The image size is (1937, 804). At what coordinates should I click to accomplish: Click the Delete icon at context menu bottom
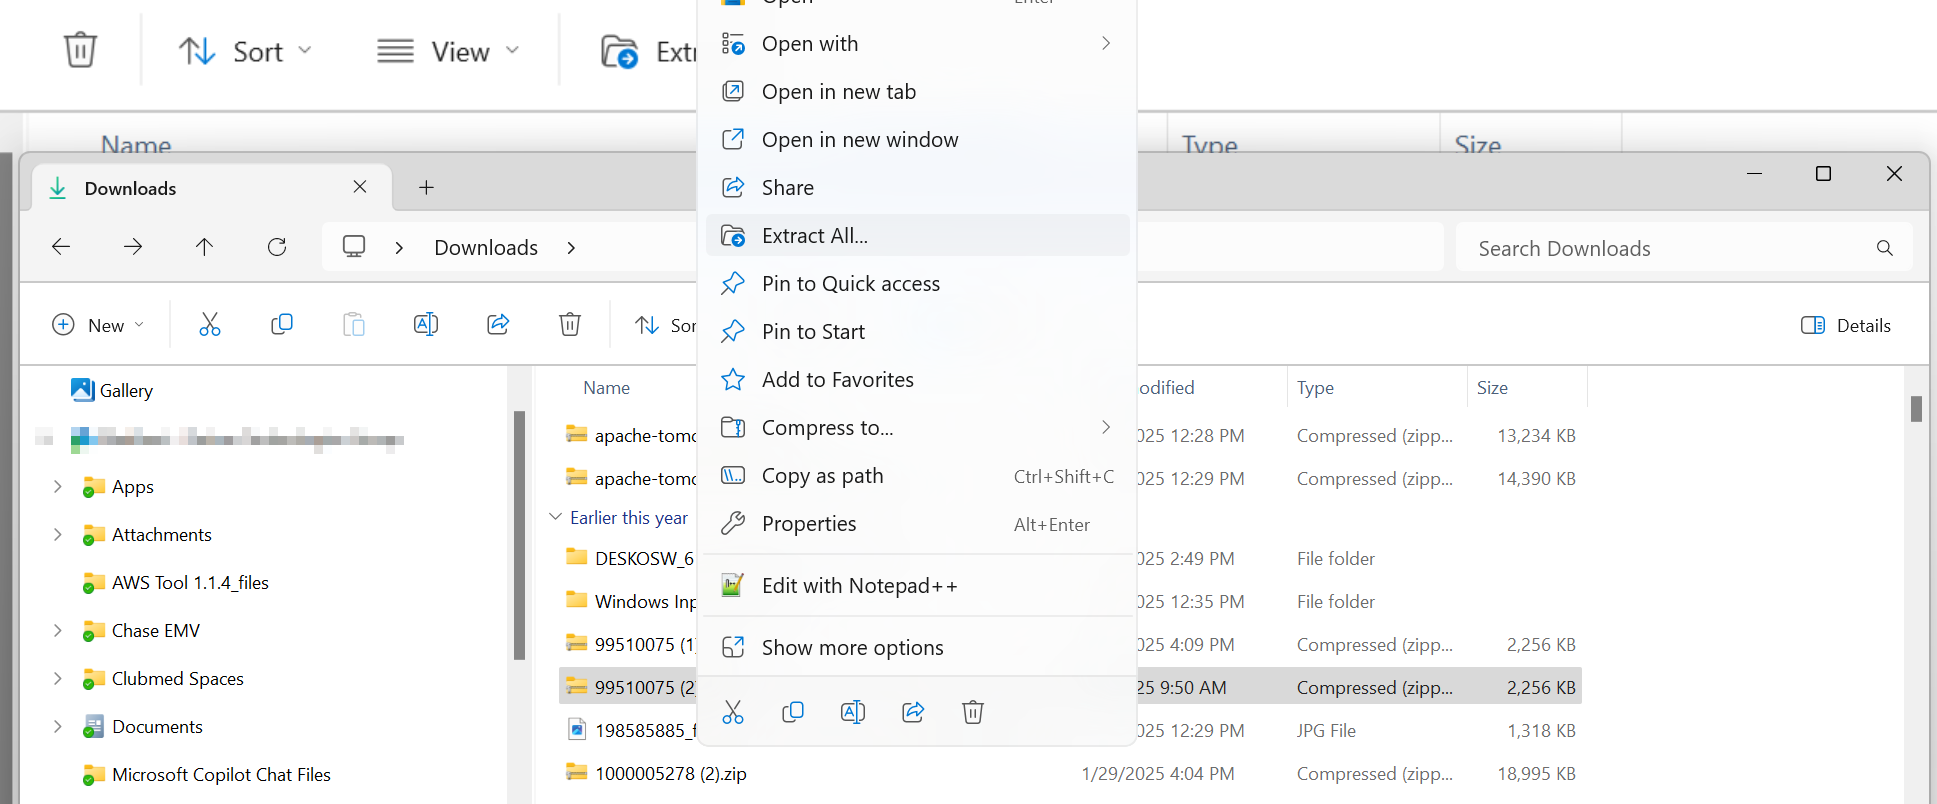973,711
